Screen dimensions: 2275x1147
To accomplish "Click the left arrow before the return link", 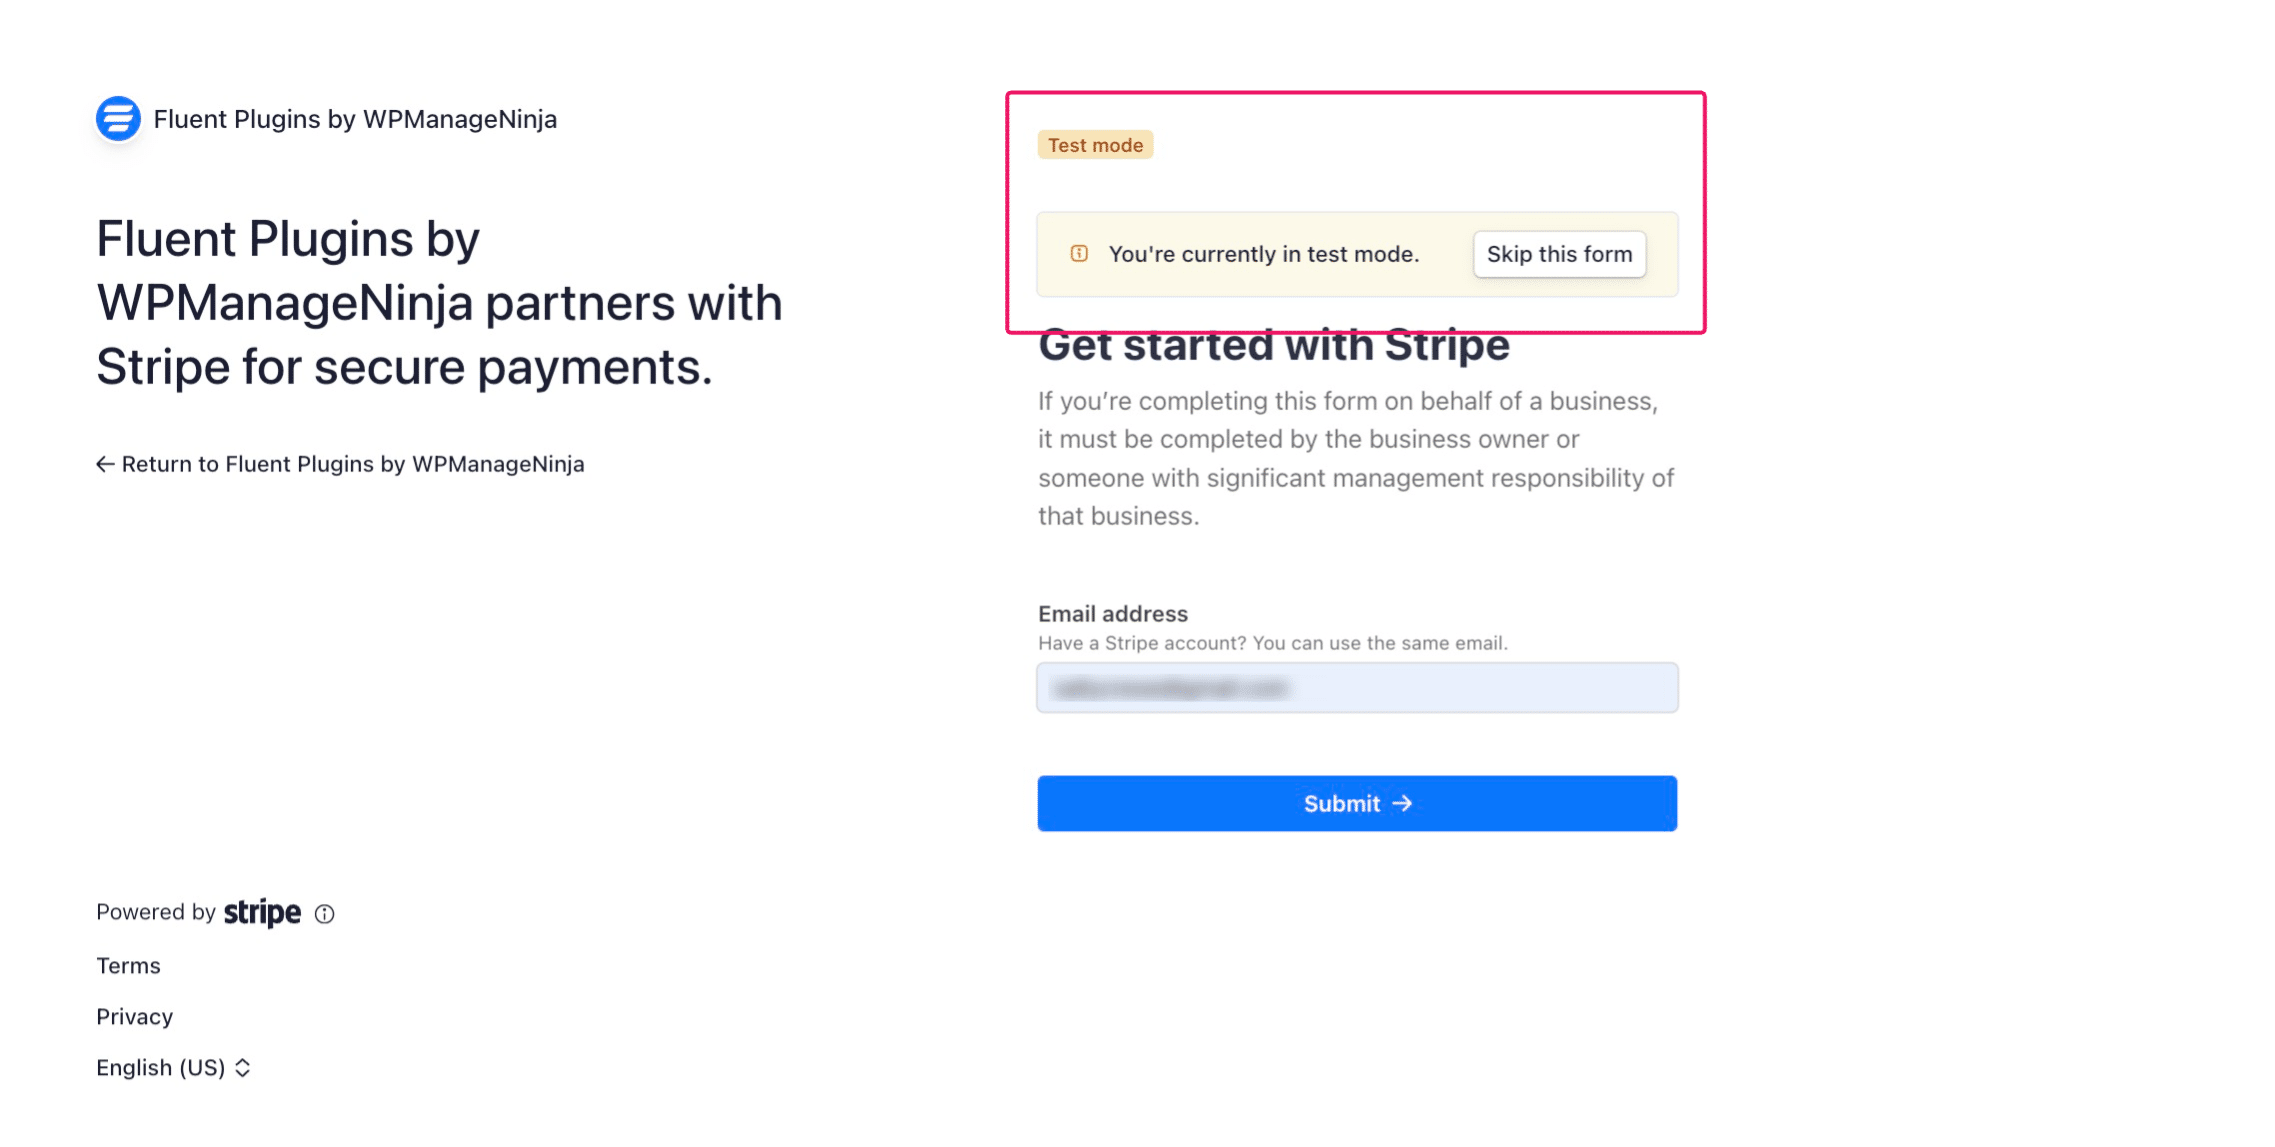I will click(x=104, y=464).
